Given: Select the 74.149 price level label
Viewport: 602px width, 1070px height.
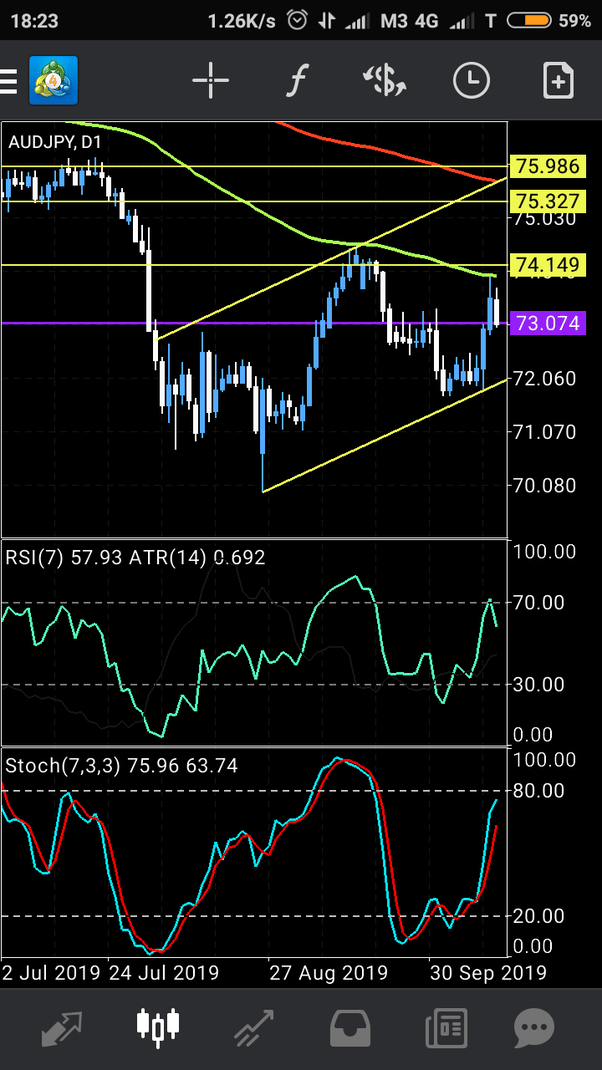Looking at the screenshot, I should (x=548, y=265).
